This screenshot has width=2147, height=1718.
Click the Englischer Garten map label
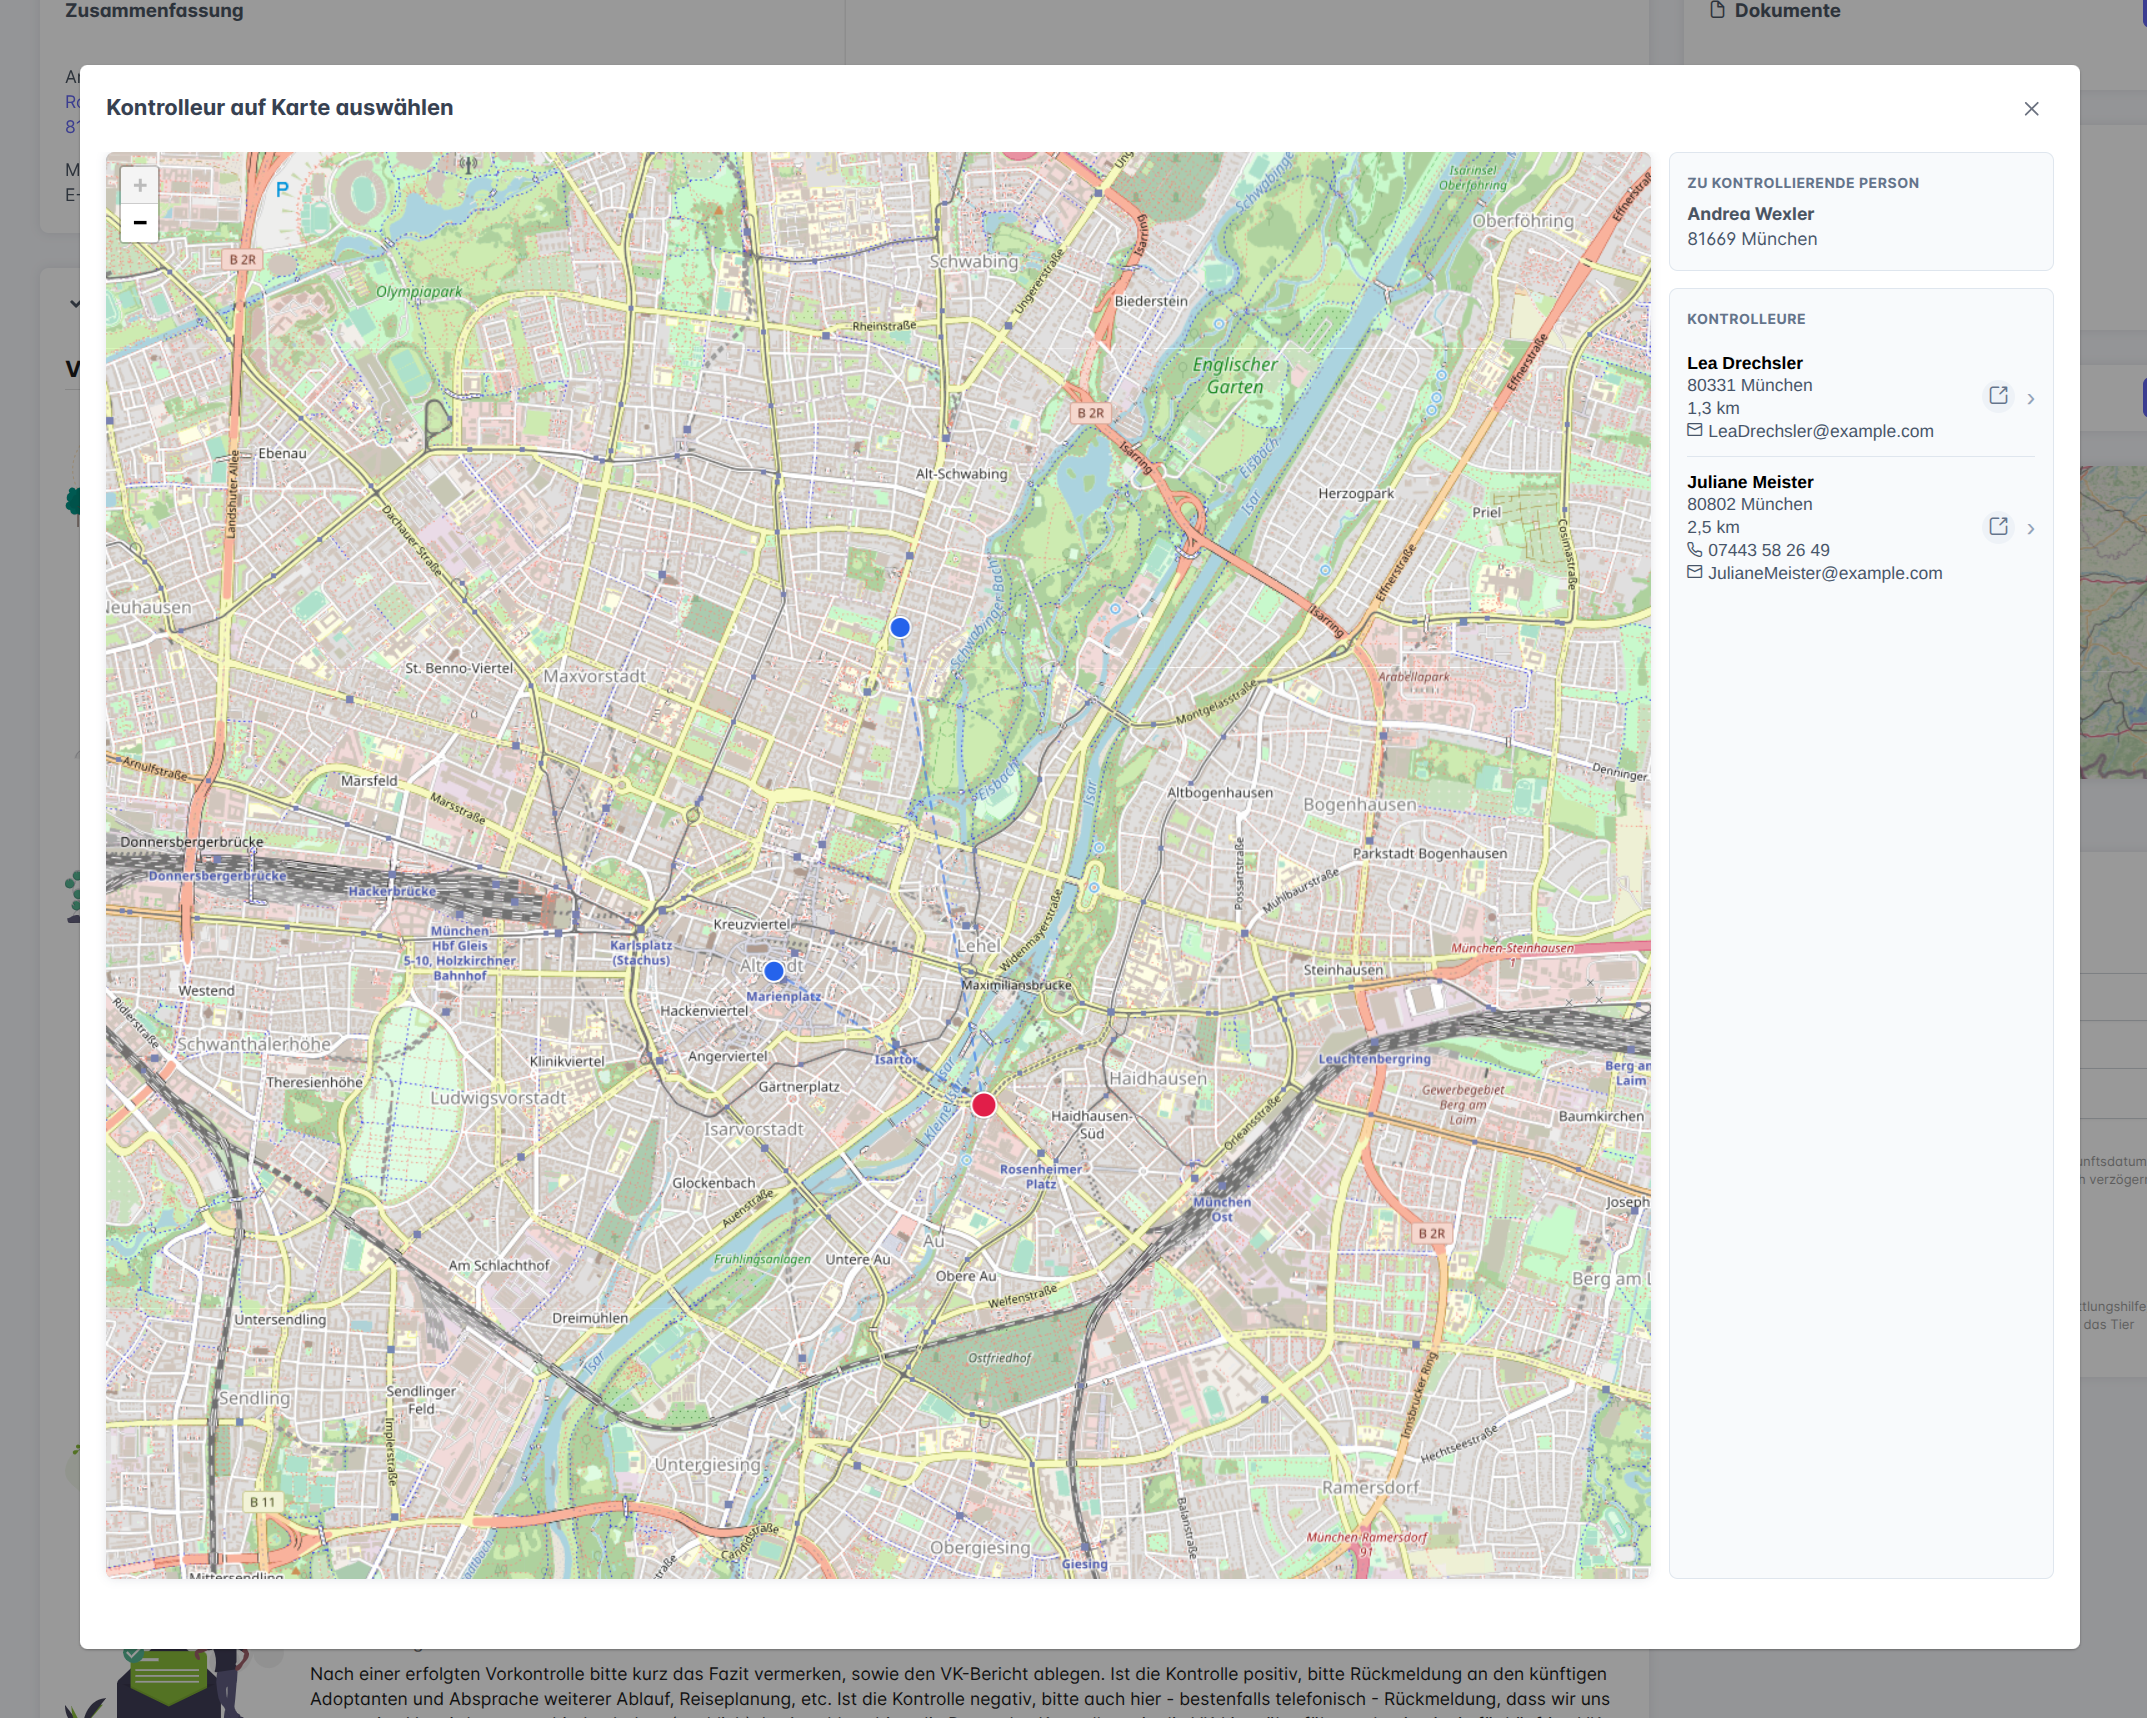click(1235, 376)
